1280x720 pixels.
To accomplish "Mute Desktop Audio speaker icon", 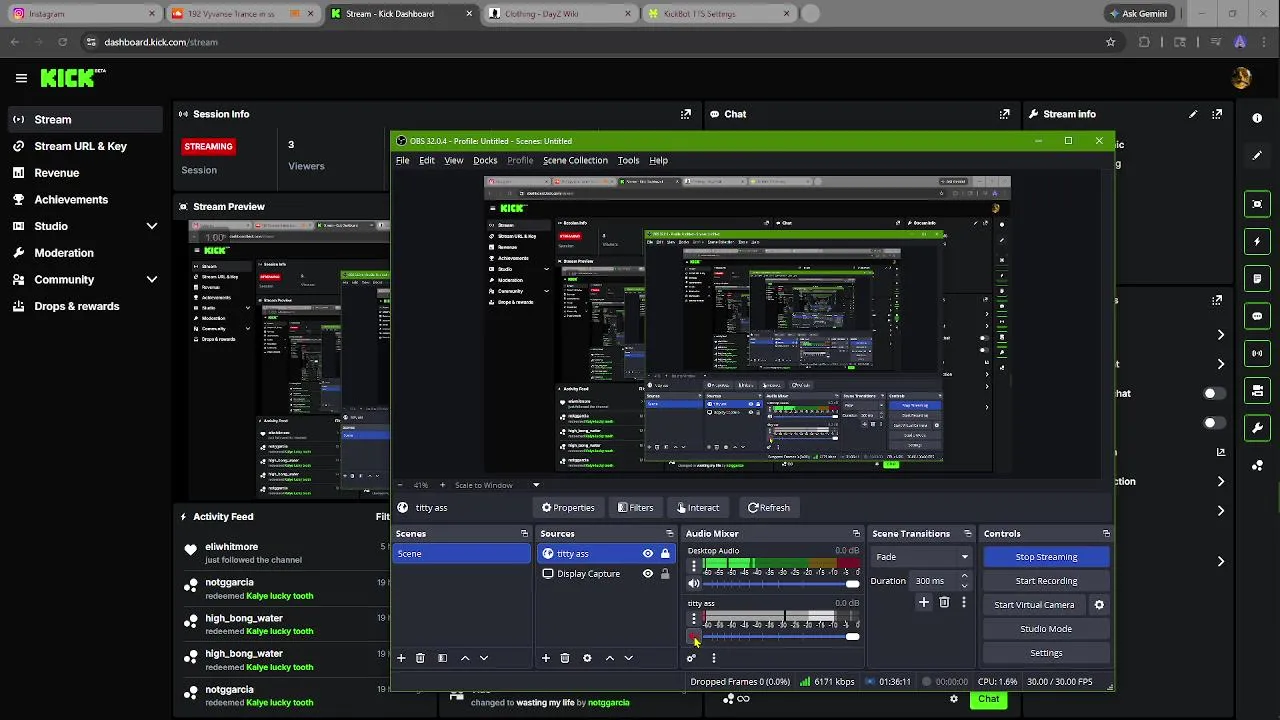I will [x=694, y=584].
